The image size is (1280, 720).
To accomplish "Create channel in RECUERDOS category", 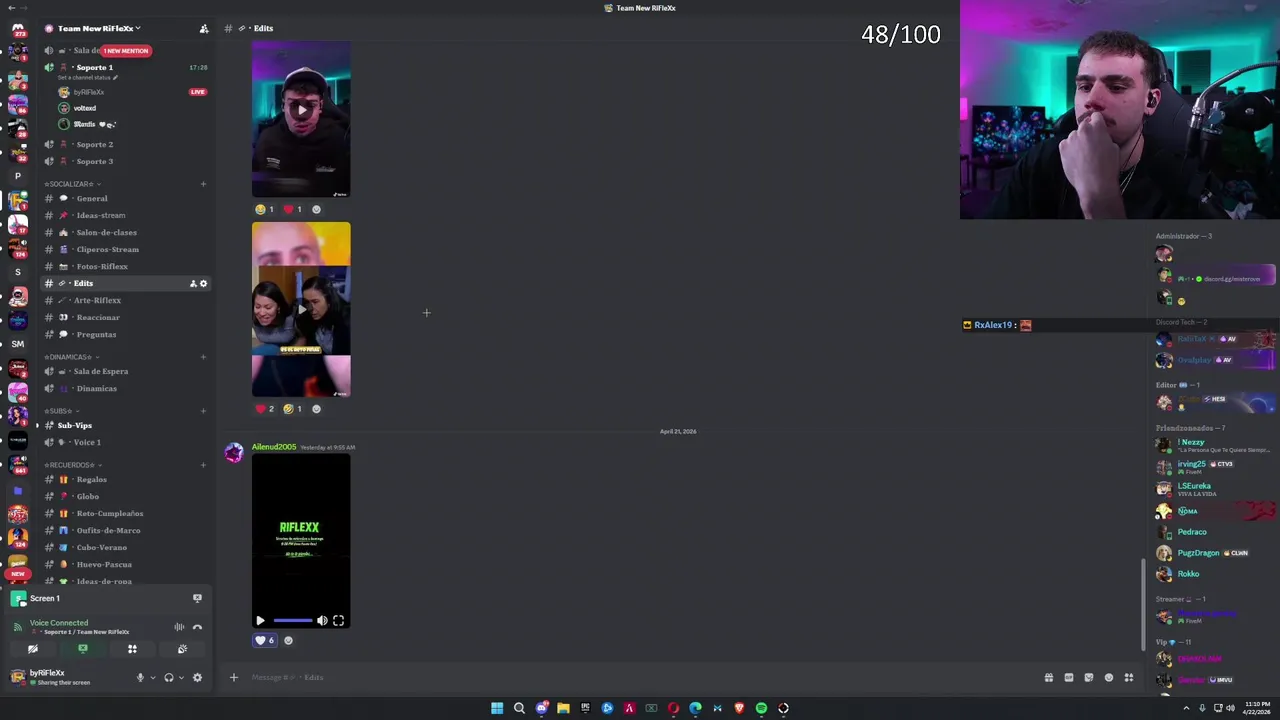I will 203,465.
